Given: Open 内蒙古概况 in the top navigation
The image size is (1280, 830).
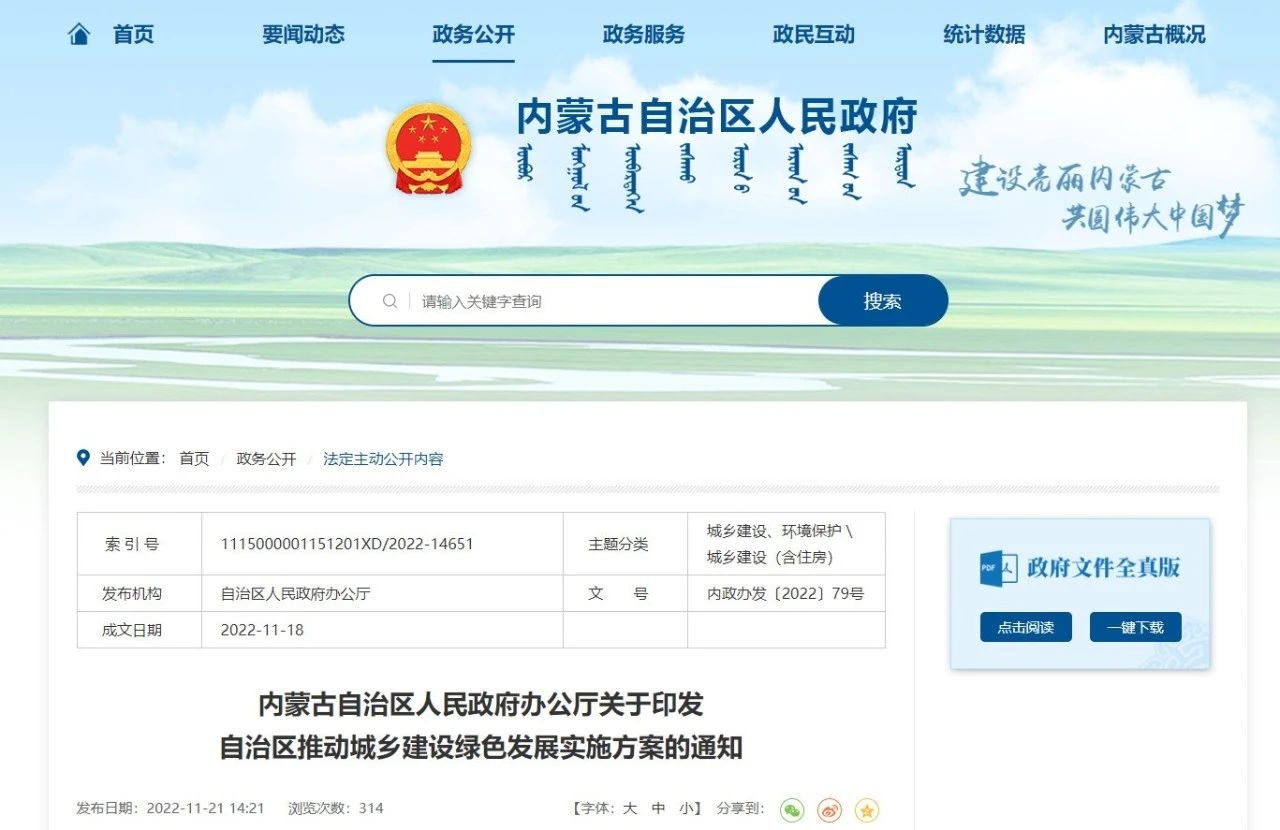Looking at the screenshot, I should coord(1154,35).
